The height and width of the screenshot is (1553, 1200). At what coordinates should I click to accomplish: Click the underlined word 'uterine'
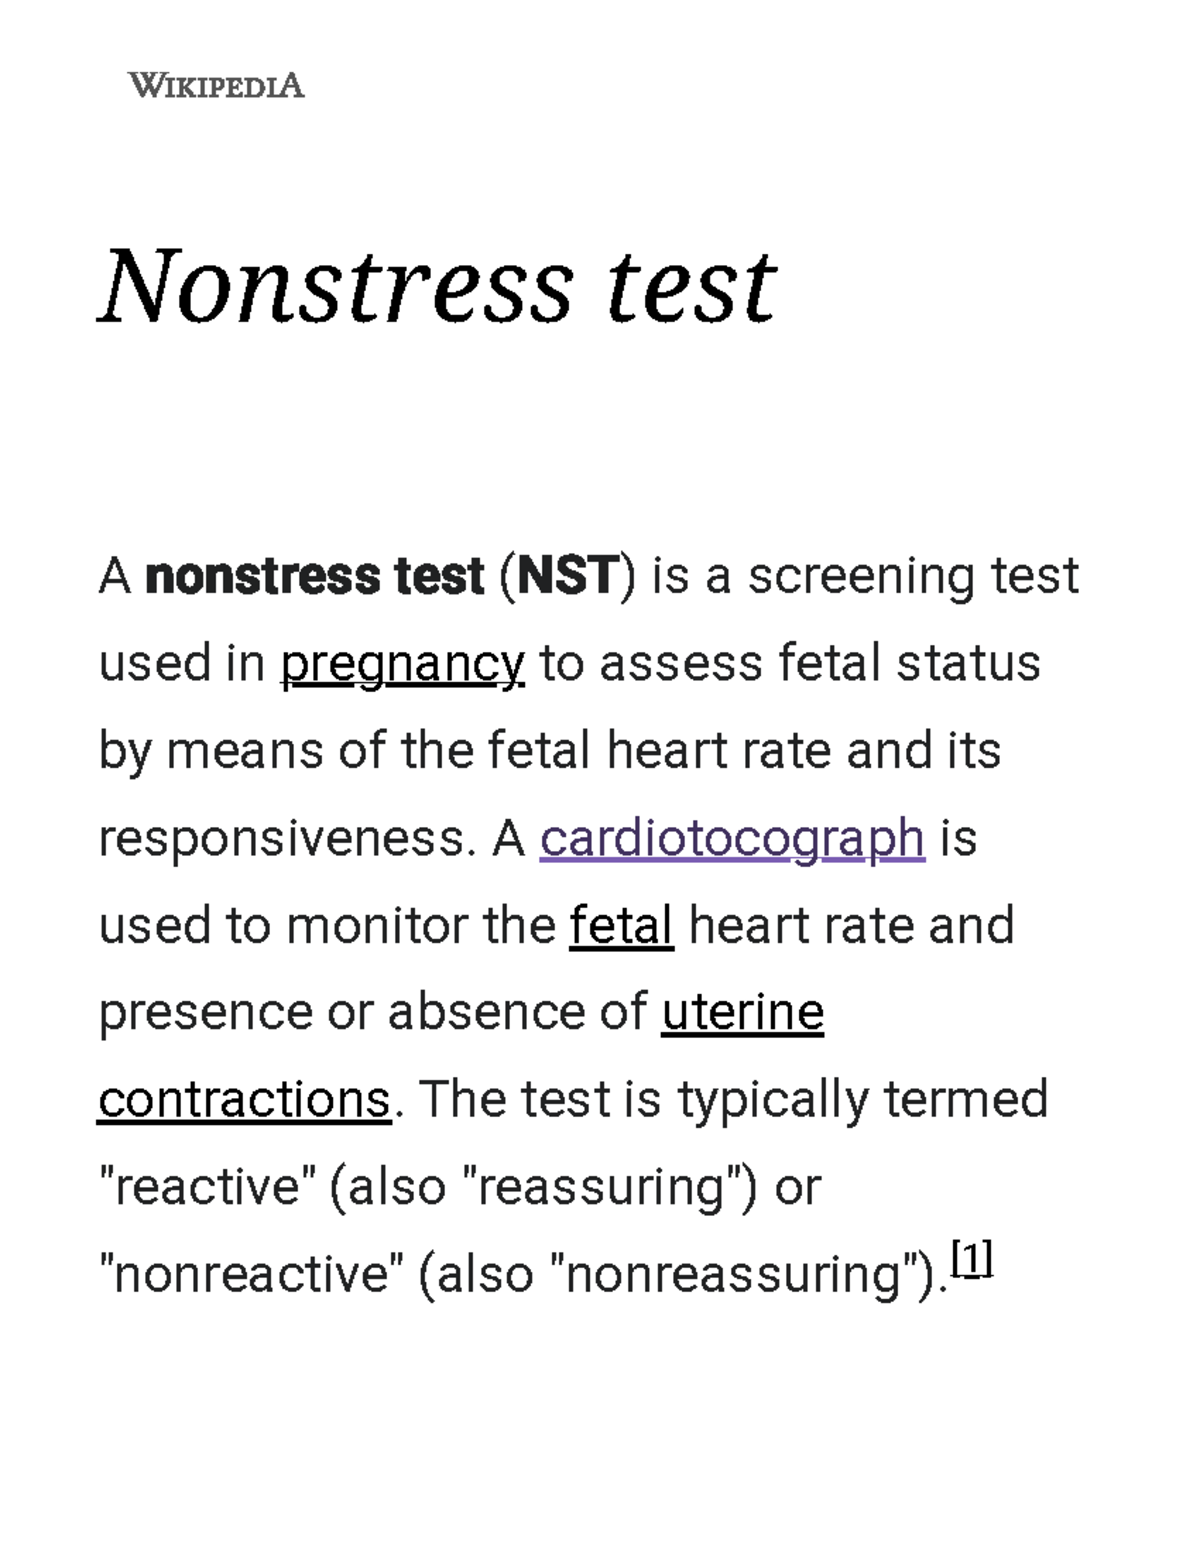[742, 1012]
